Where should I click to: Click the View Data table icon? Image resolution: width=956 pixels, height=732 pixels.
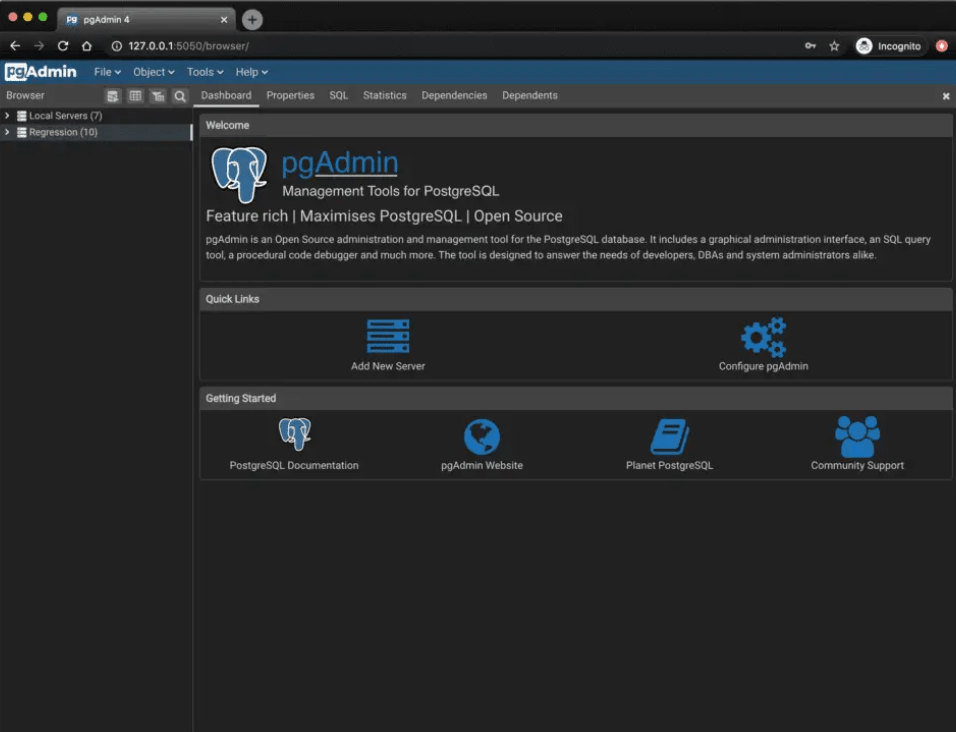135,96
